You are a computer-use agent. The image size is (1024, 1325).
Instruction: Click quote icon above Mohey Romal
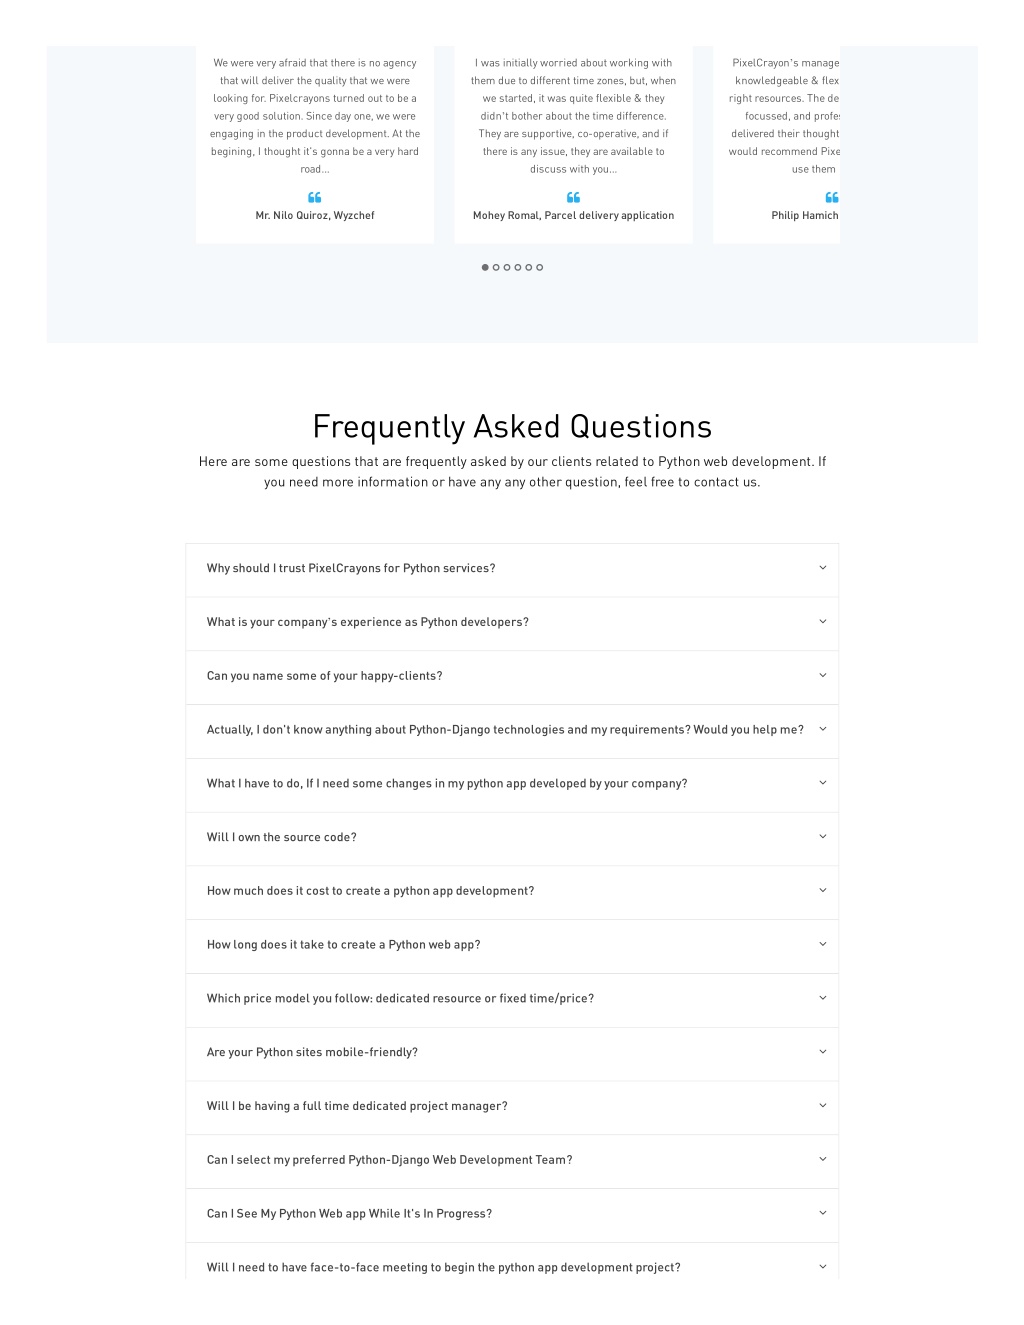[573, 198]
